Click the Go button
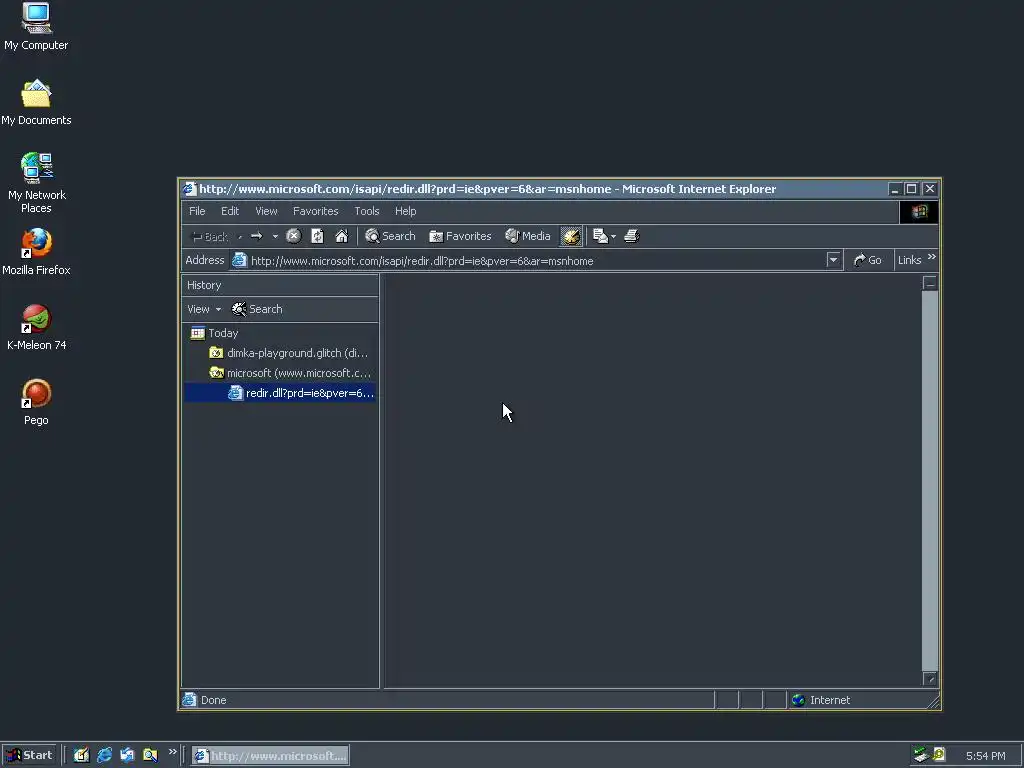The width and height of the screenshot is (1024, 768). 868,260
